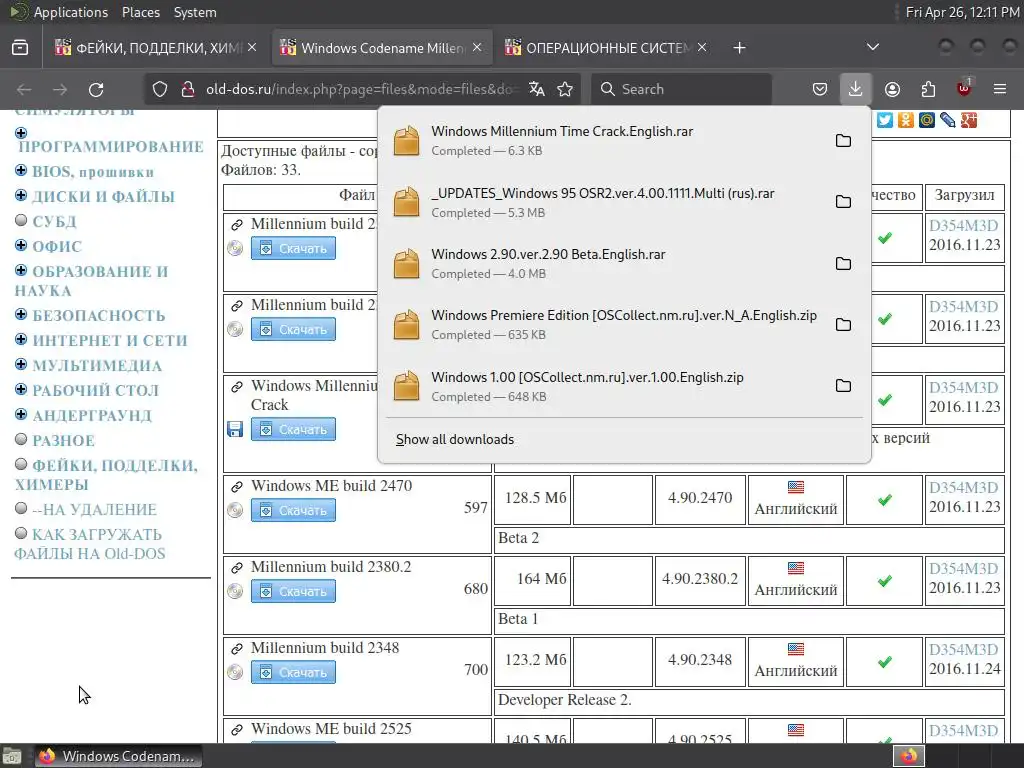Viewport: 1024px width, 768px height.
Task: Open Firefox account icon
Action: [892, 89]
